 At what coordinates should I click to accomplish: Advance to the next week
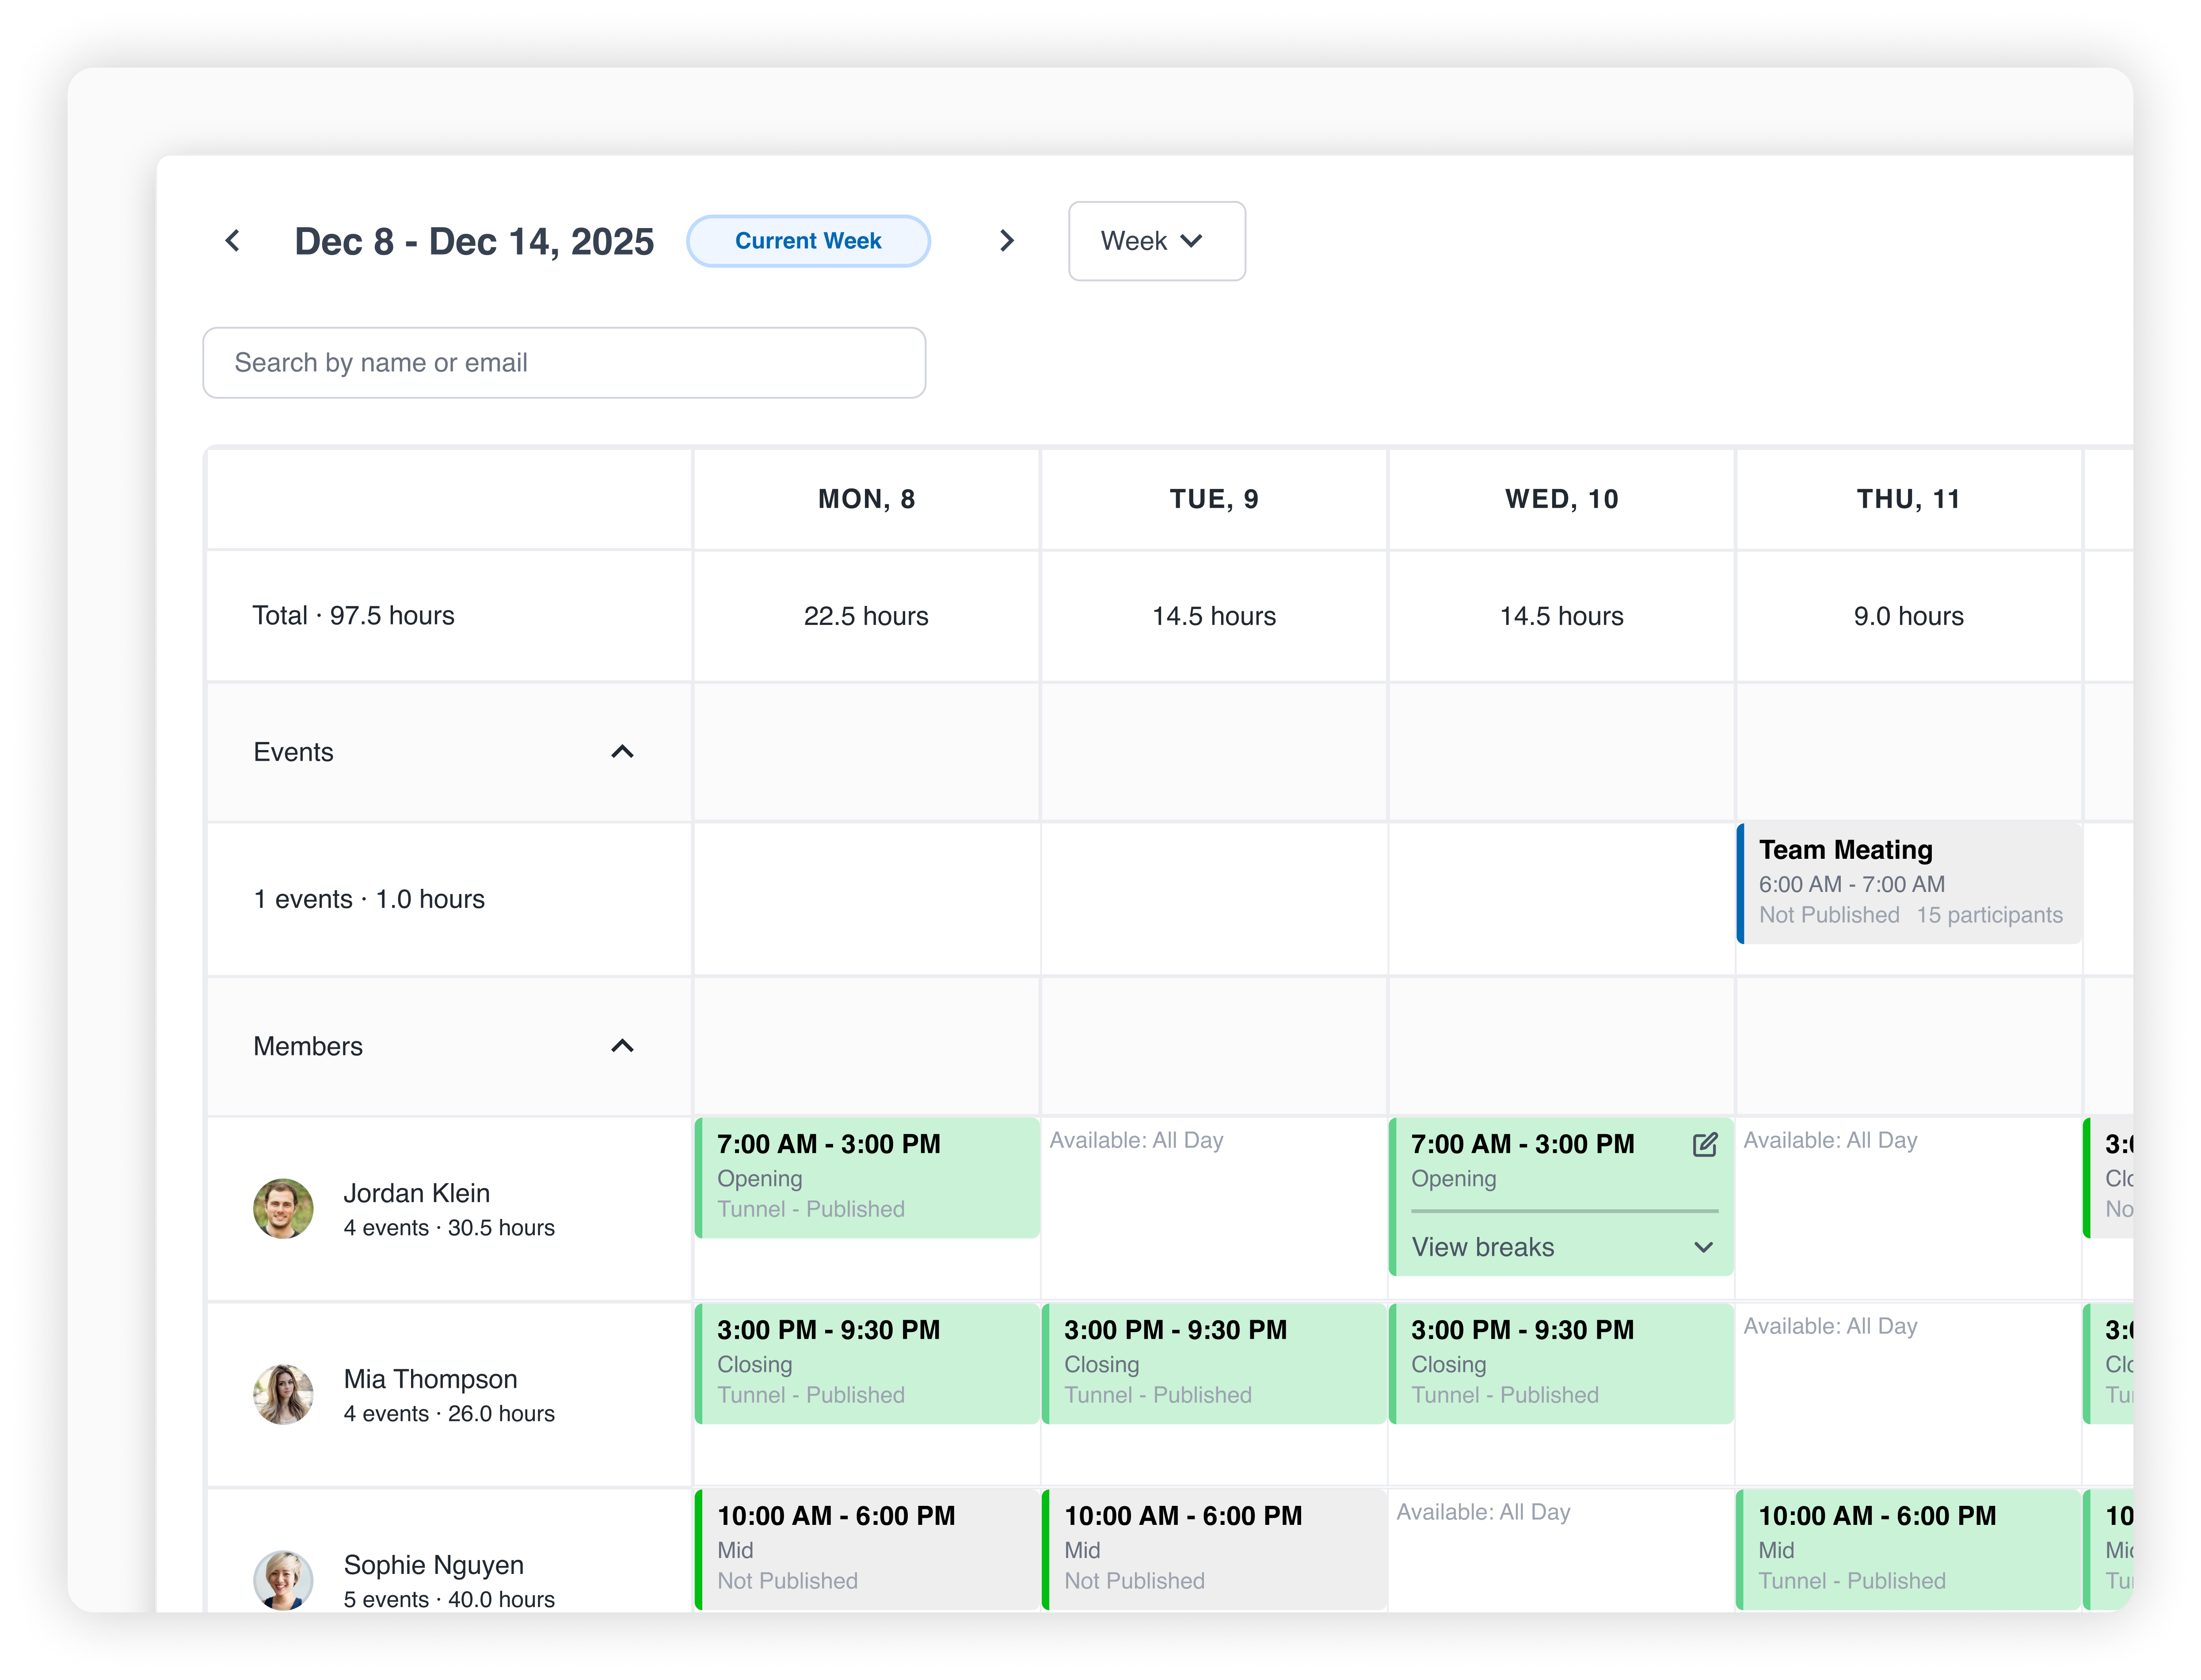tap(1007, 241)
